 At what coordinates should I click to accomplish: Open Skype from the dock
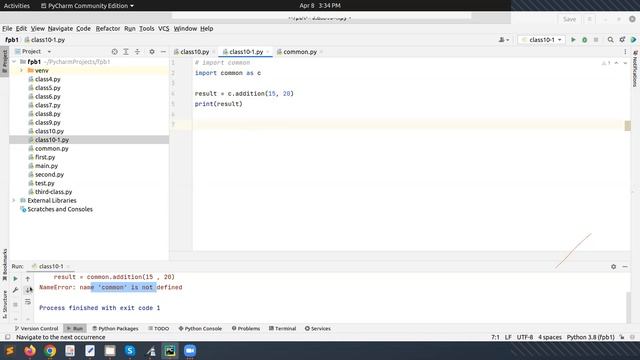click(x=130, y=351)
